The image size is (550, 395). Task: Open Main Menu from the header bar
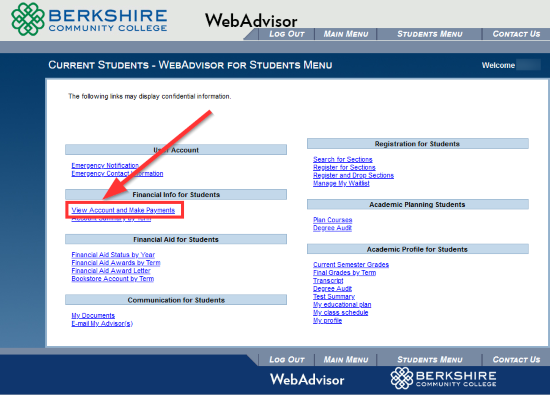pyautogui.click(x=346, y=34)
